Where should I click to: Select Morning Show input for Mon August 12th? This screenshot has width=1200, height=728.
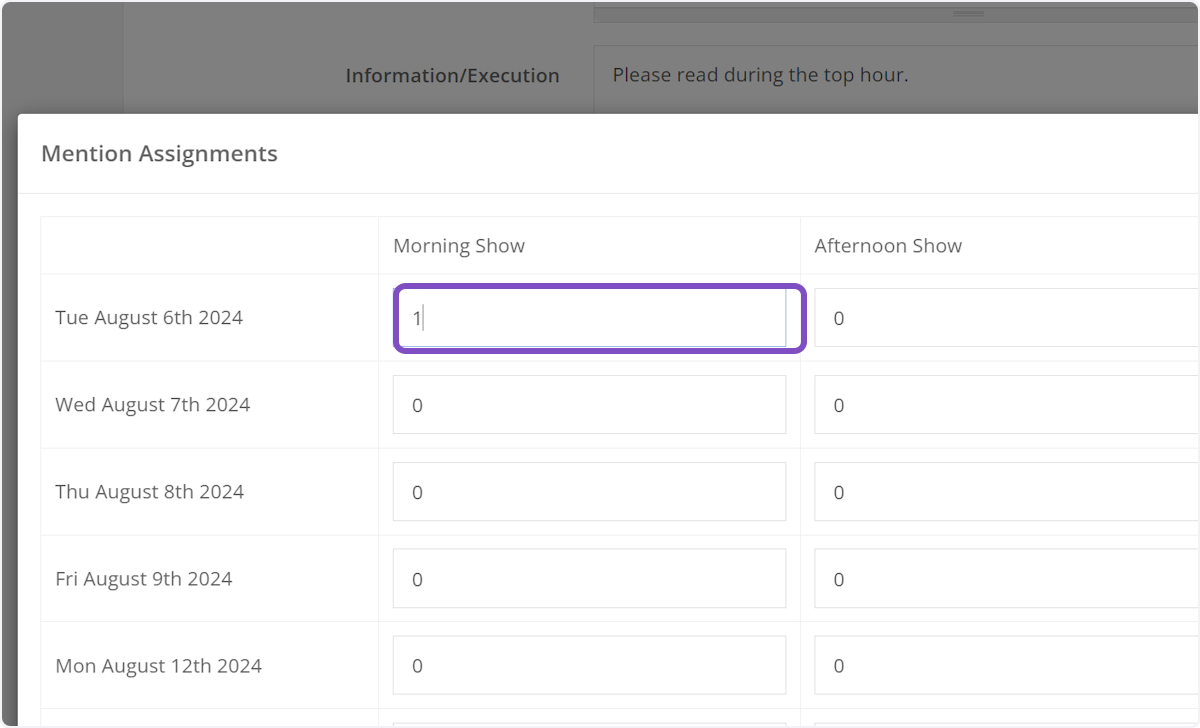(590, 666)
